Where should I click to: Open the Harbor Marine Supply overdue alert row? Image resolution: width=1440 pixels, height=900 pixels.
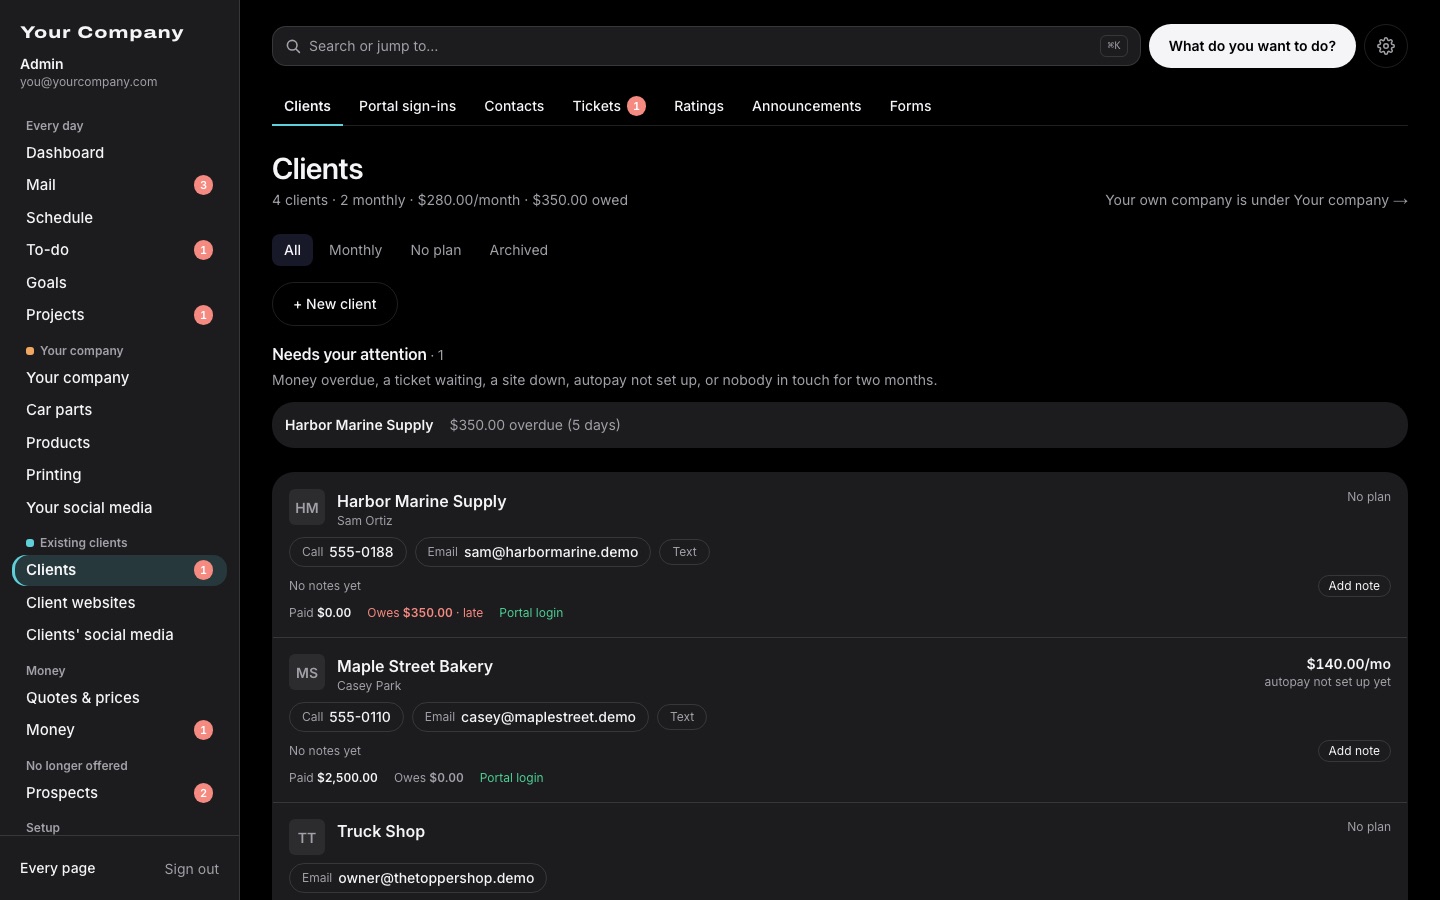840,425
